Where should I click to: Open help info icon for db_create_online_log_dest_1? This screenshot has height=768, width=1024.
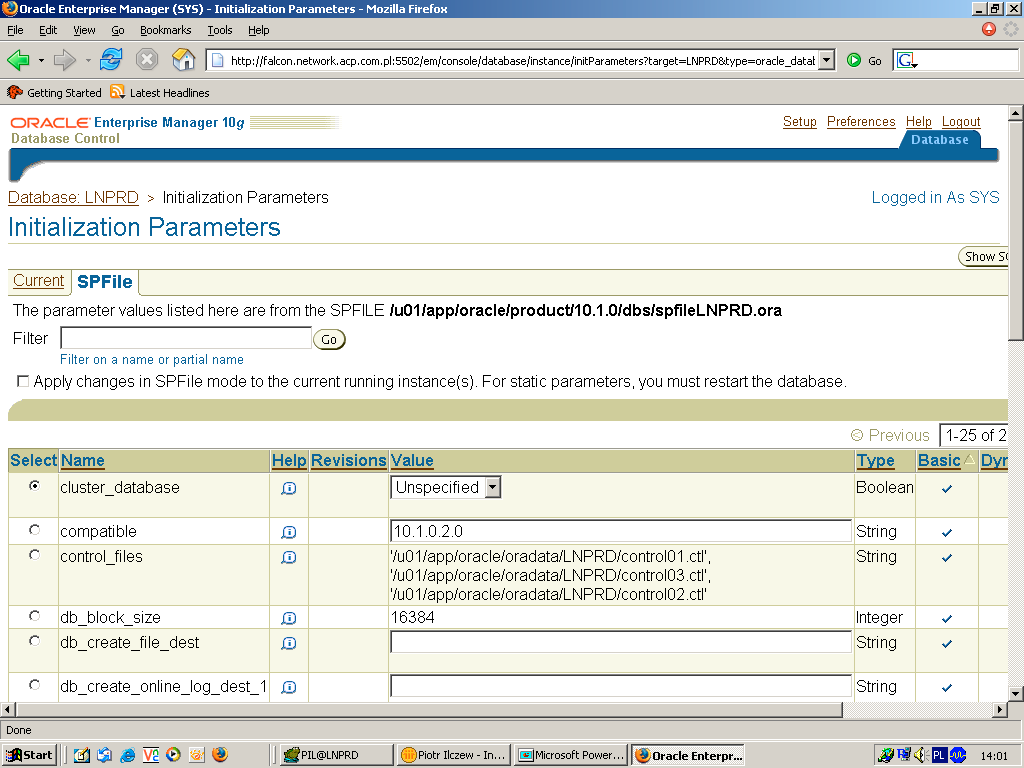click(x=289, y=687)
